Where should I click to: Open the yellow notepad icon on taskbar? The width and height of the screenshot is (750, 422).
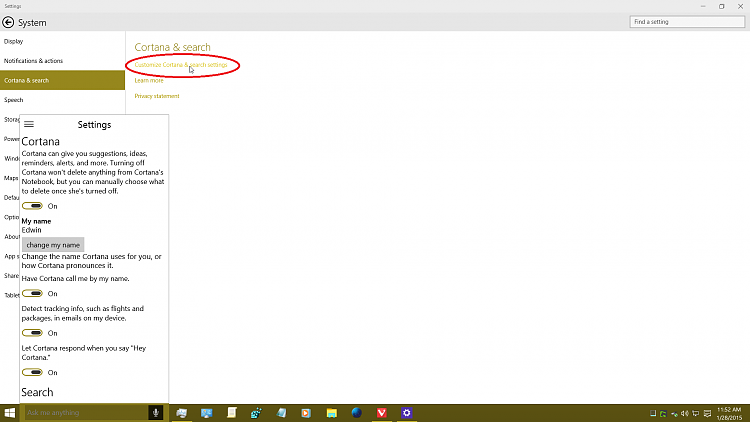coord(232,412)
